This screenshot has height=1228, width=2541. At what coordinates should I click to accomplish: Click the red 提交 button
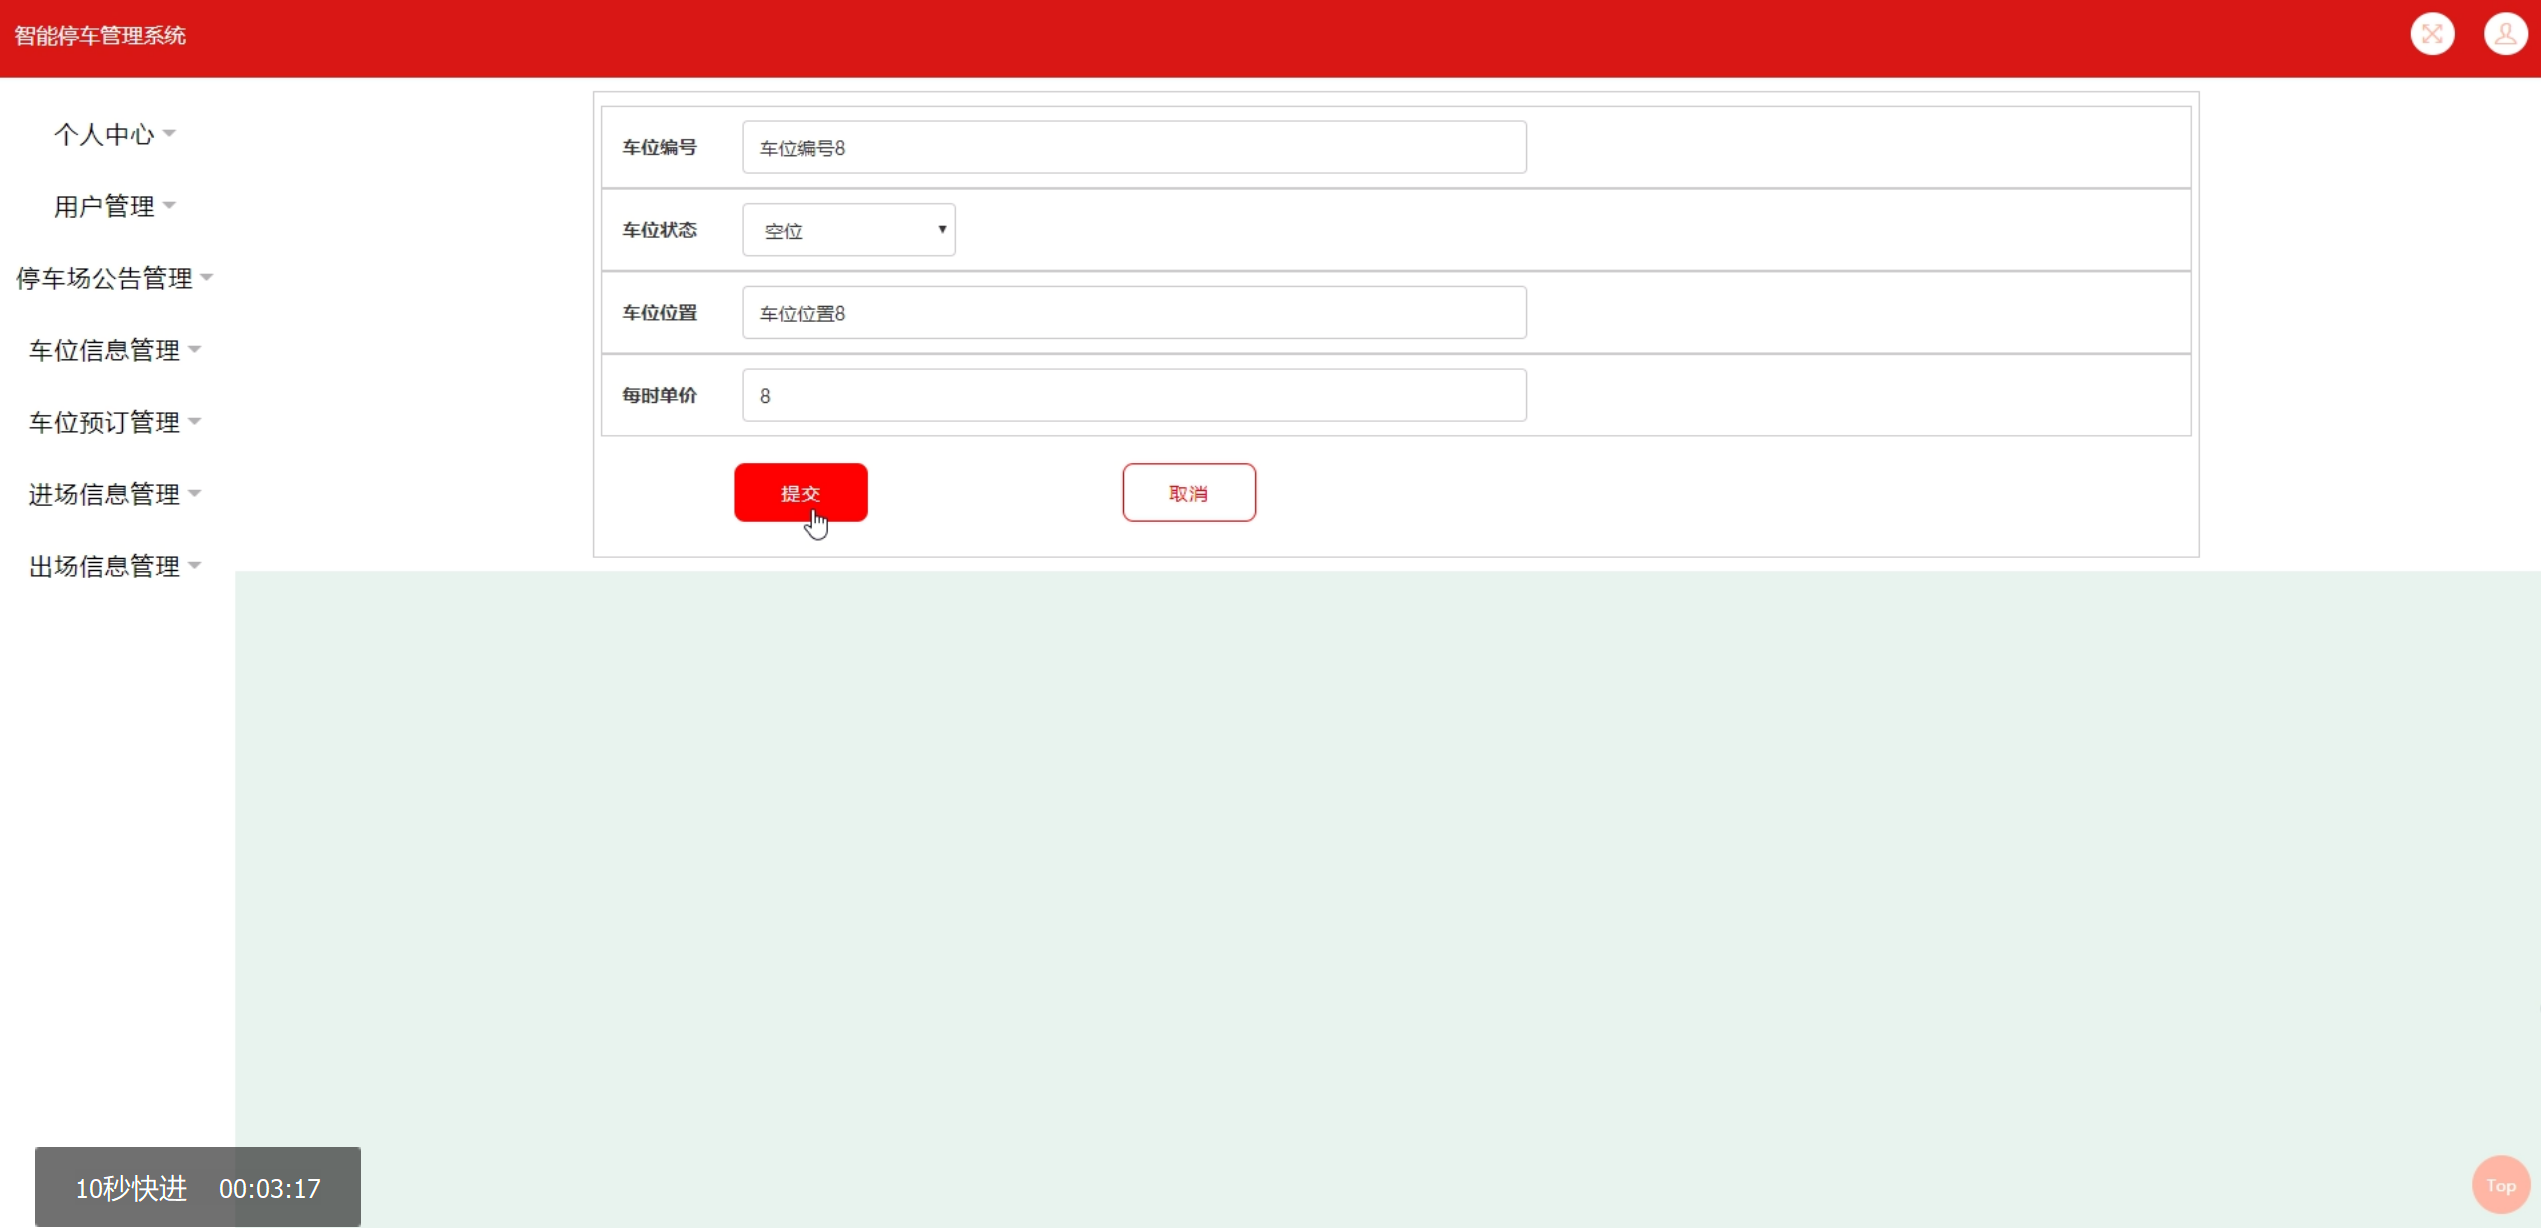pyautogui.click(x=800, y=492)
